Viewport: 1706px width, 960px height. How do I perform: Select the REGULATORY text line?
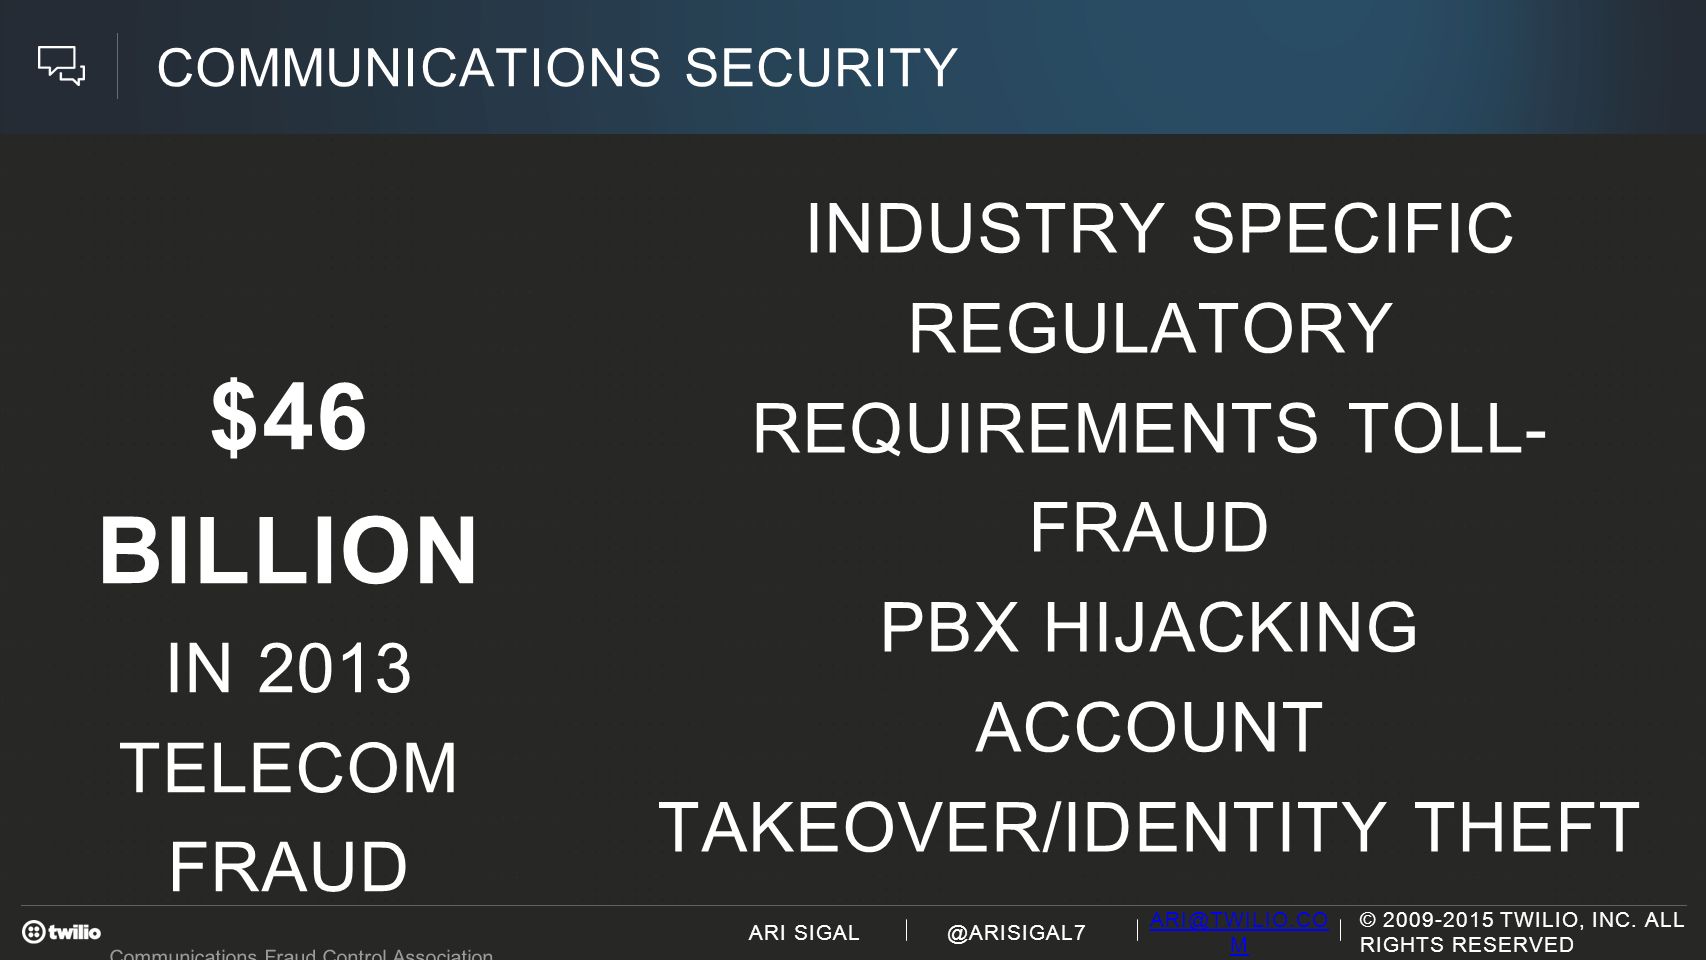click(1150, 328)
